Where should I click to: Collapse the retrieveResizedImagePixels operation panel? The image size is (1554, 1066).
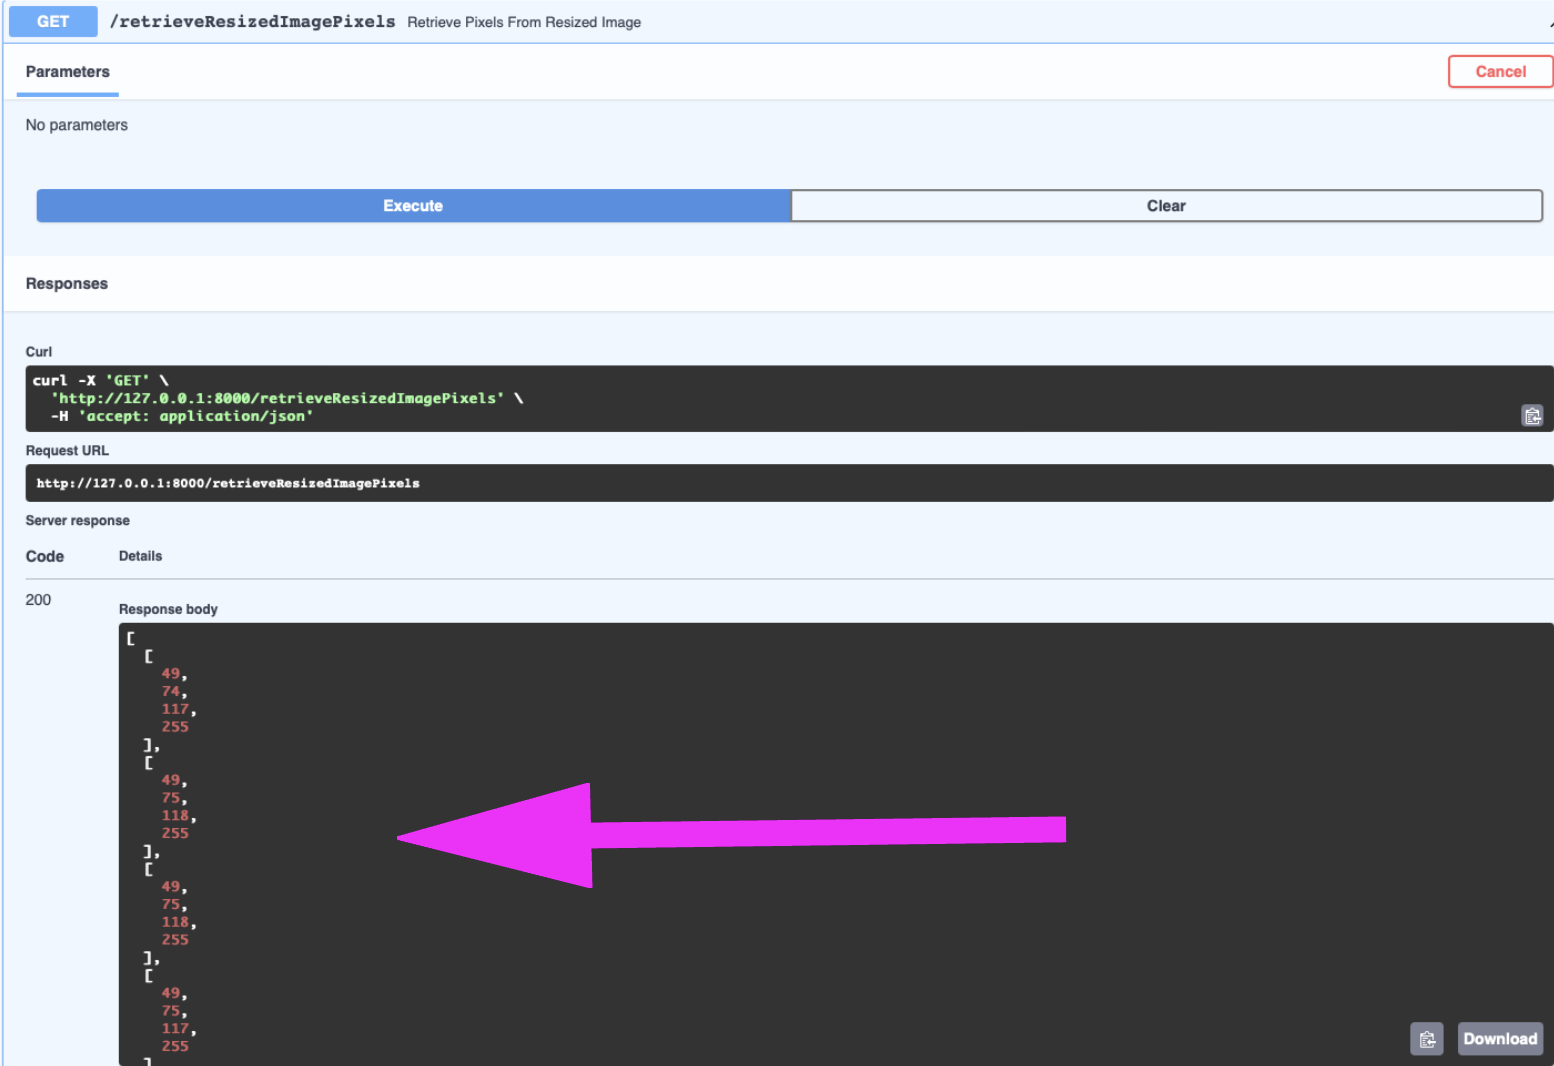(x=254, y=21)
